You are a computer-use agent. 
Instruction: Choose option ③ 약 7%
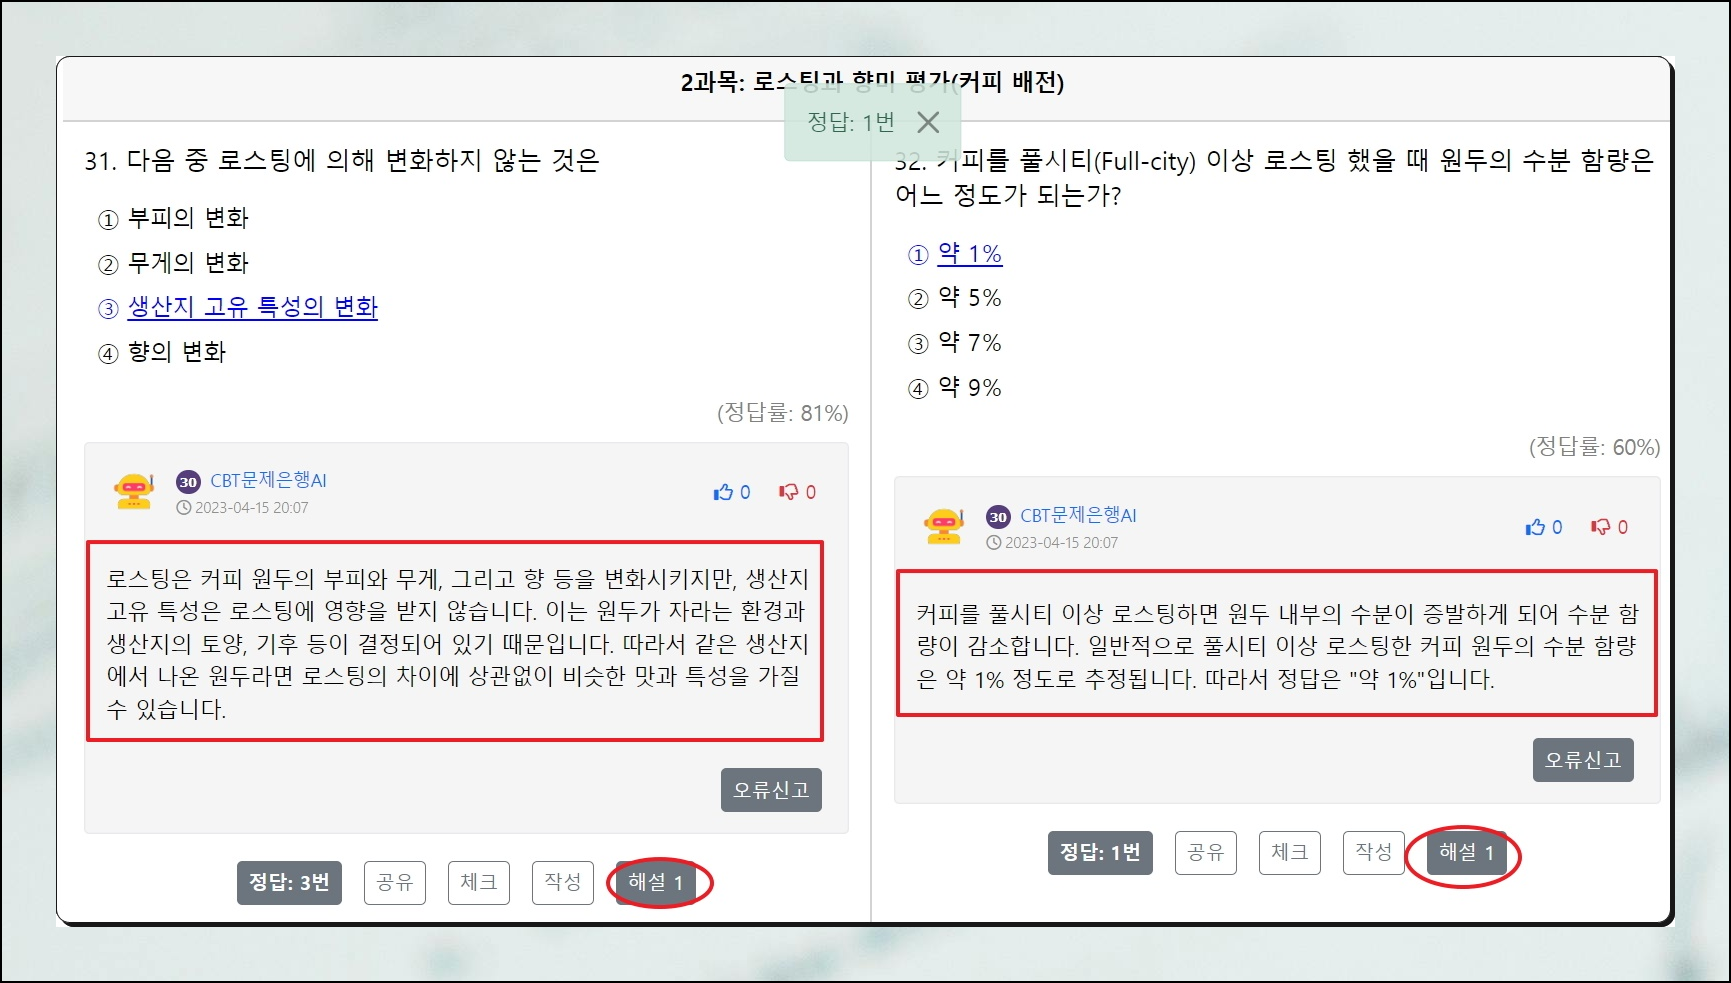[955, 343]
